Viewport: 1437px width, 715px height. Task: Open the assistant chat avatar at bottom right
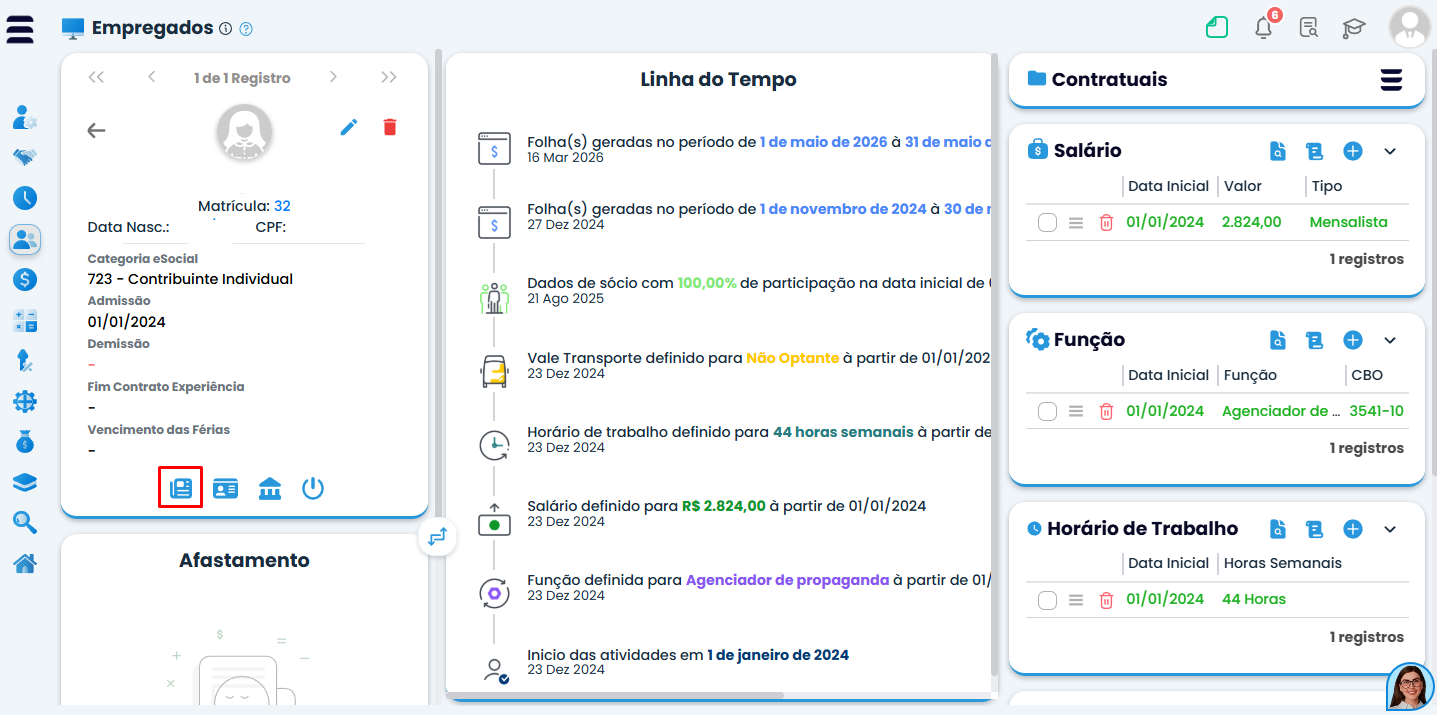click(1411, 687)
